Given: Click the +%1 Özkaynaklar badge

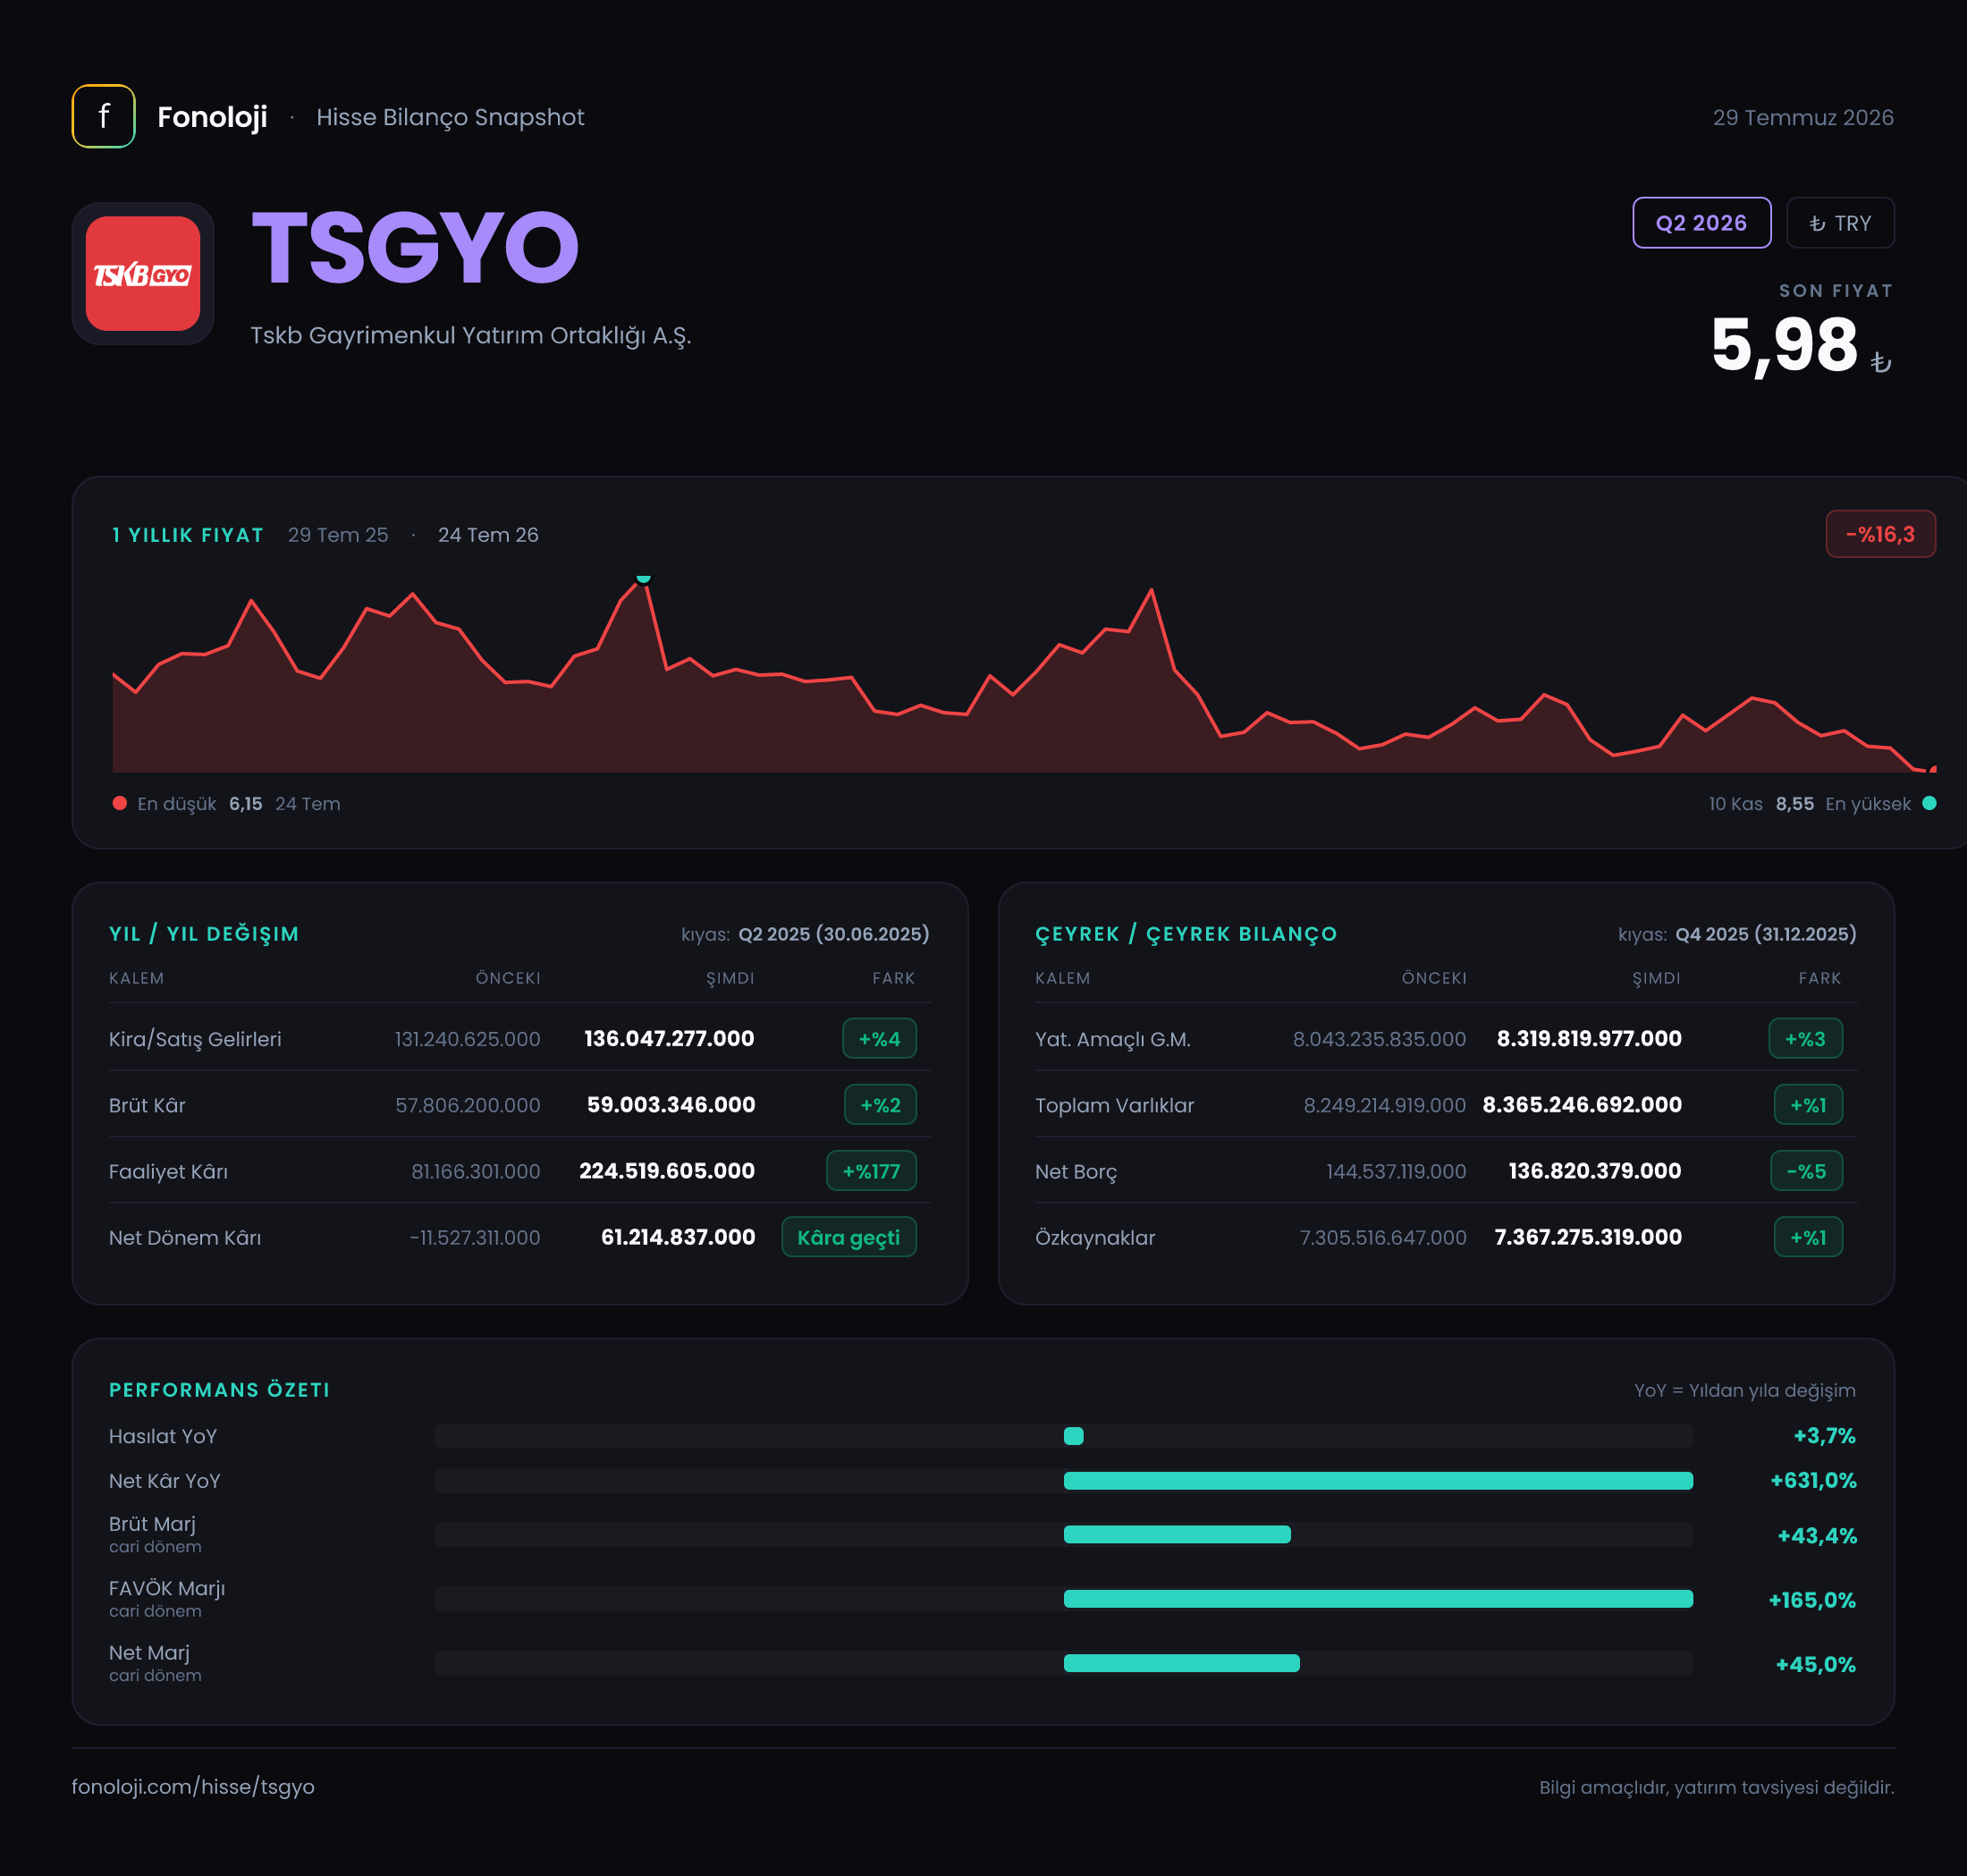Looking at the screenshot, I should point(1808,1237).
